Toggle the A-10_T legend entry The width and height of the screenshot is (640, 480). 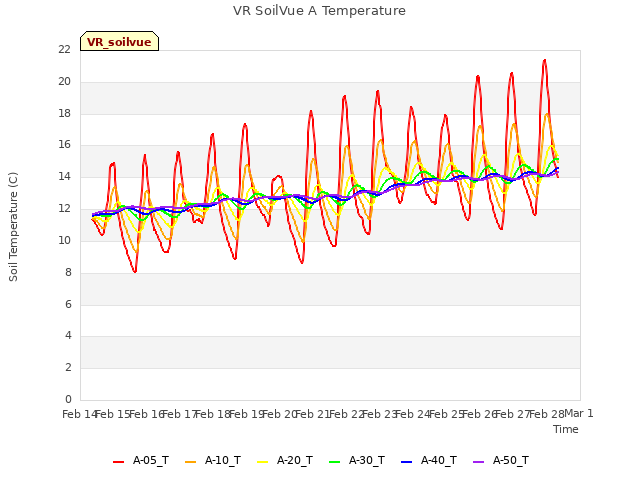click(x=213, y=461)
